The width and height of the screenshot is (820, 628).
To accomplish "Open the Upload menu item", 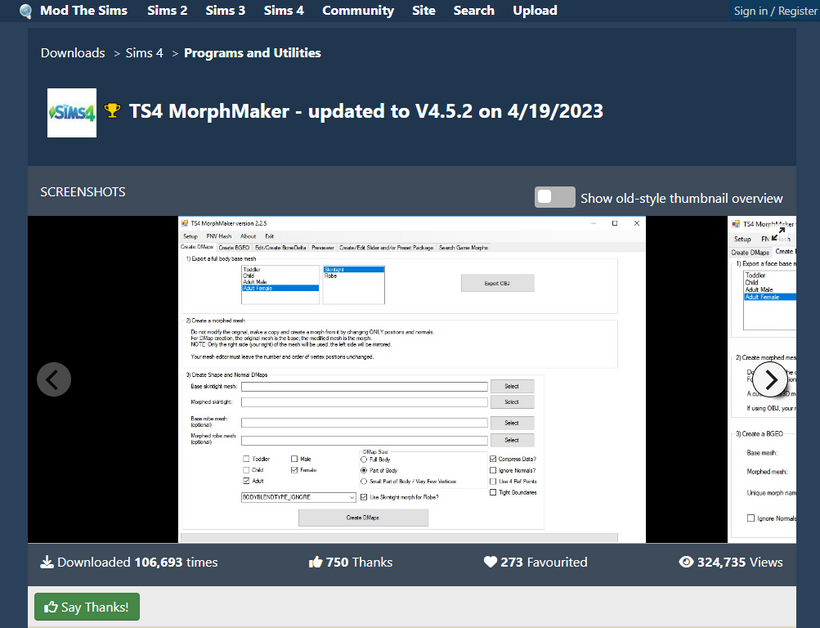I will tap(535, 11).
